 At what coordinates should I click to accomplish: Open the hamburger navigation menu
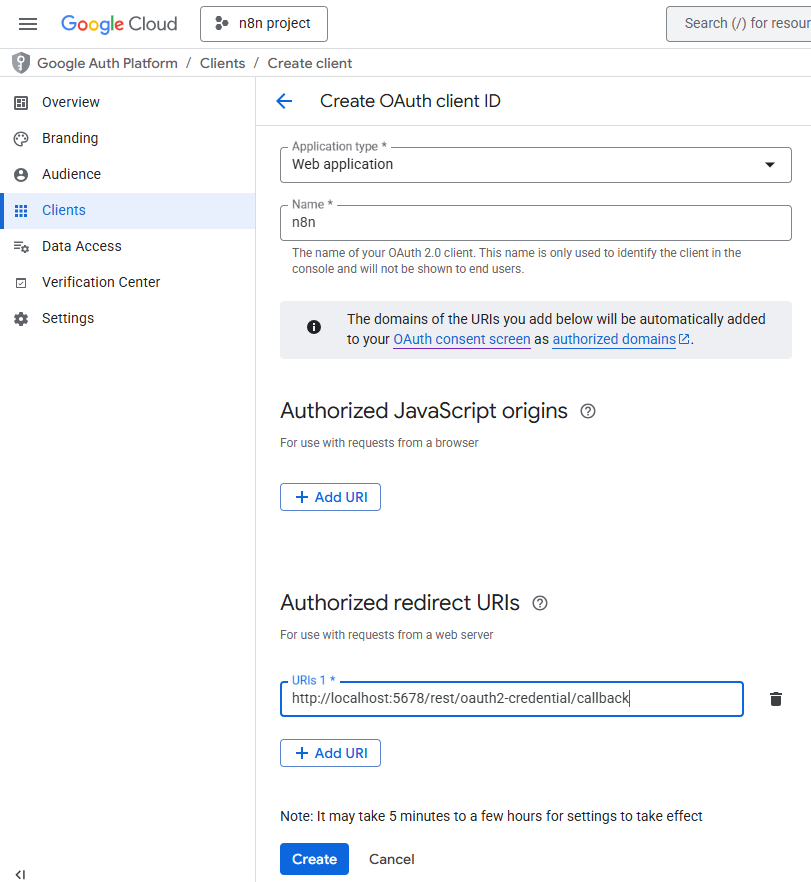pos(28,24)
